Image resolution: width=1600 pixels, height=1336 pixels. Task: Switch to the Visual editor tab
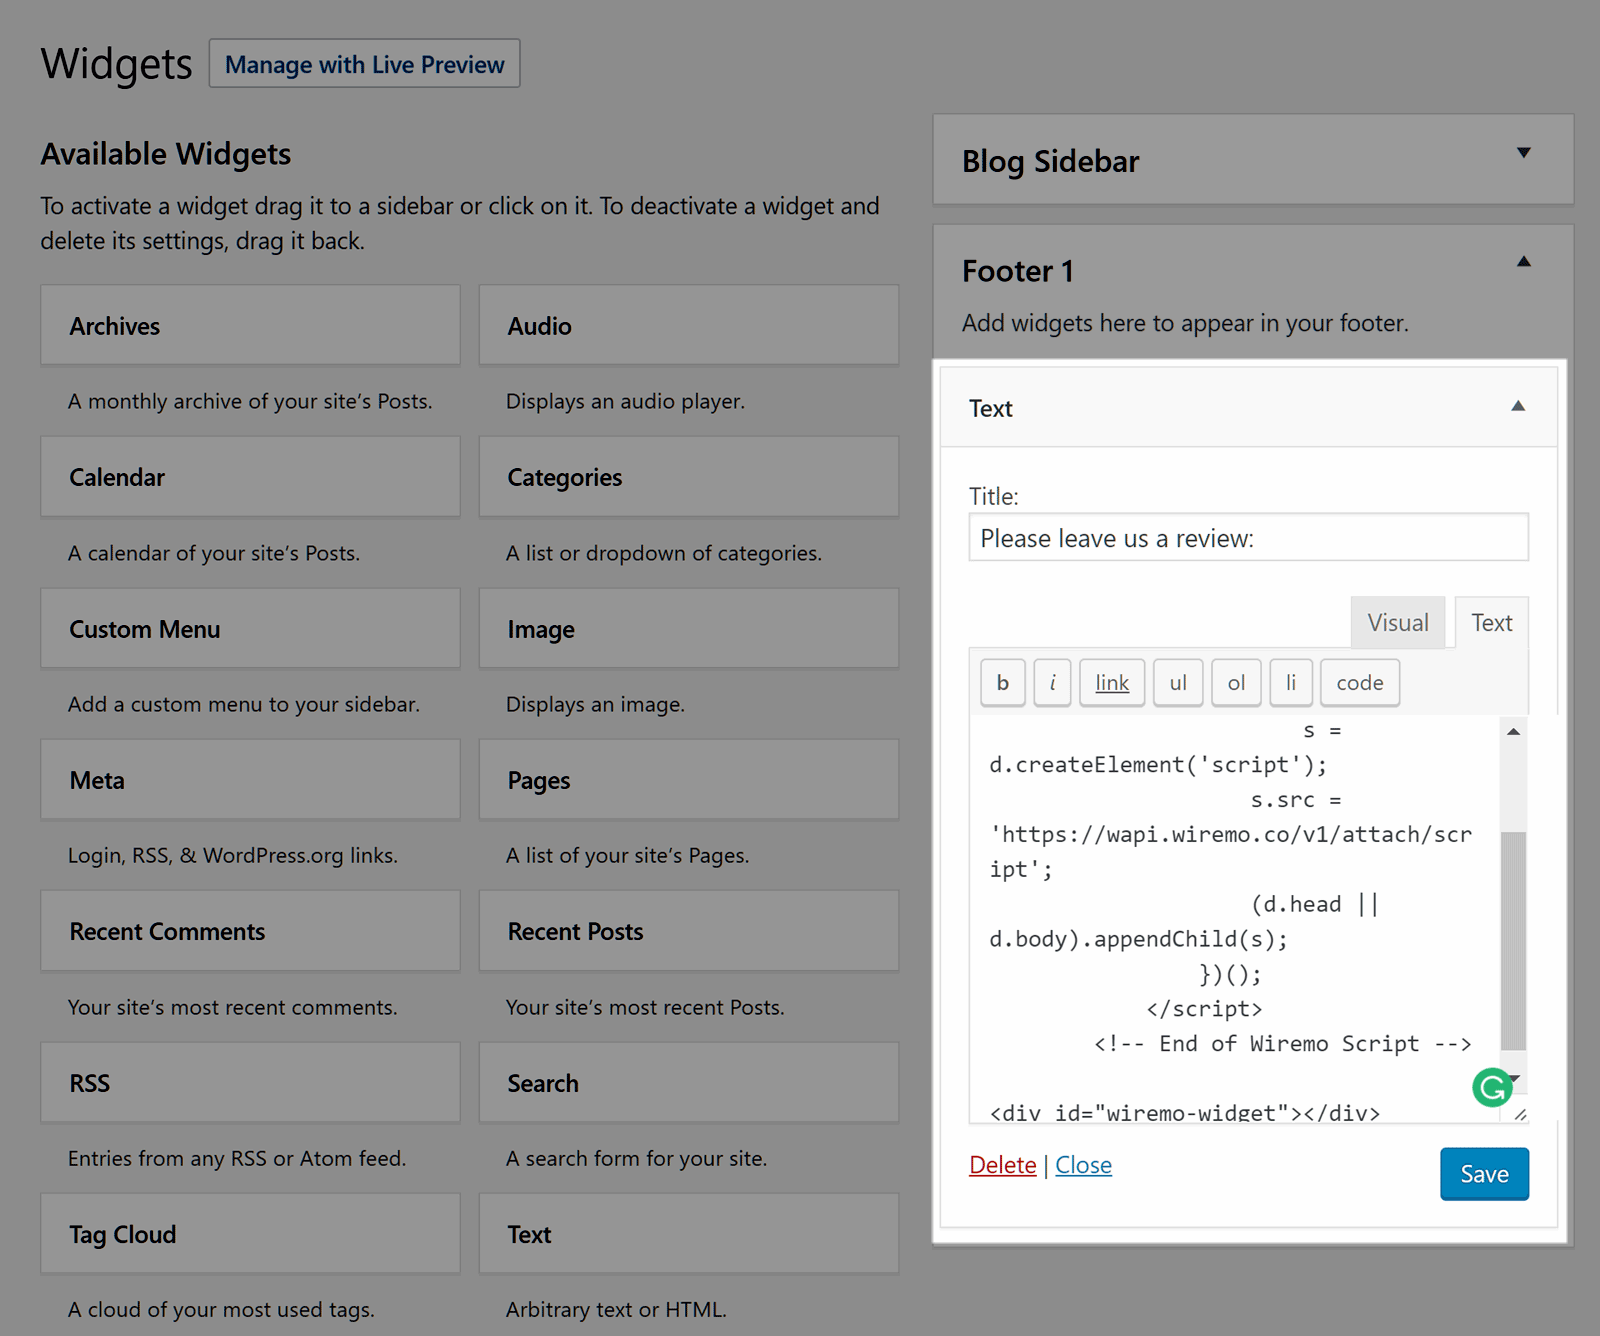point(1397,623)
